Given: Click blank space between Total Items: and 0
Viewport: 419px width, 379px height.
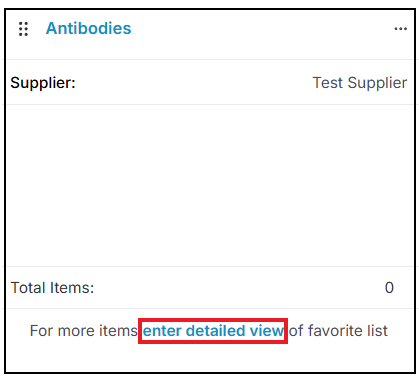Looking at the screenshot, I should [x=239, y=288].
